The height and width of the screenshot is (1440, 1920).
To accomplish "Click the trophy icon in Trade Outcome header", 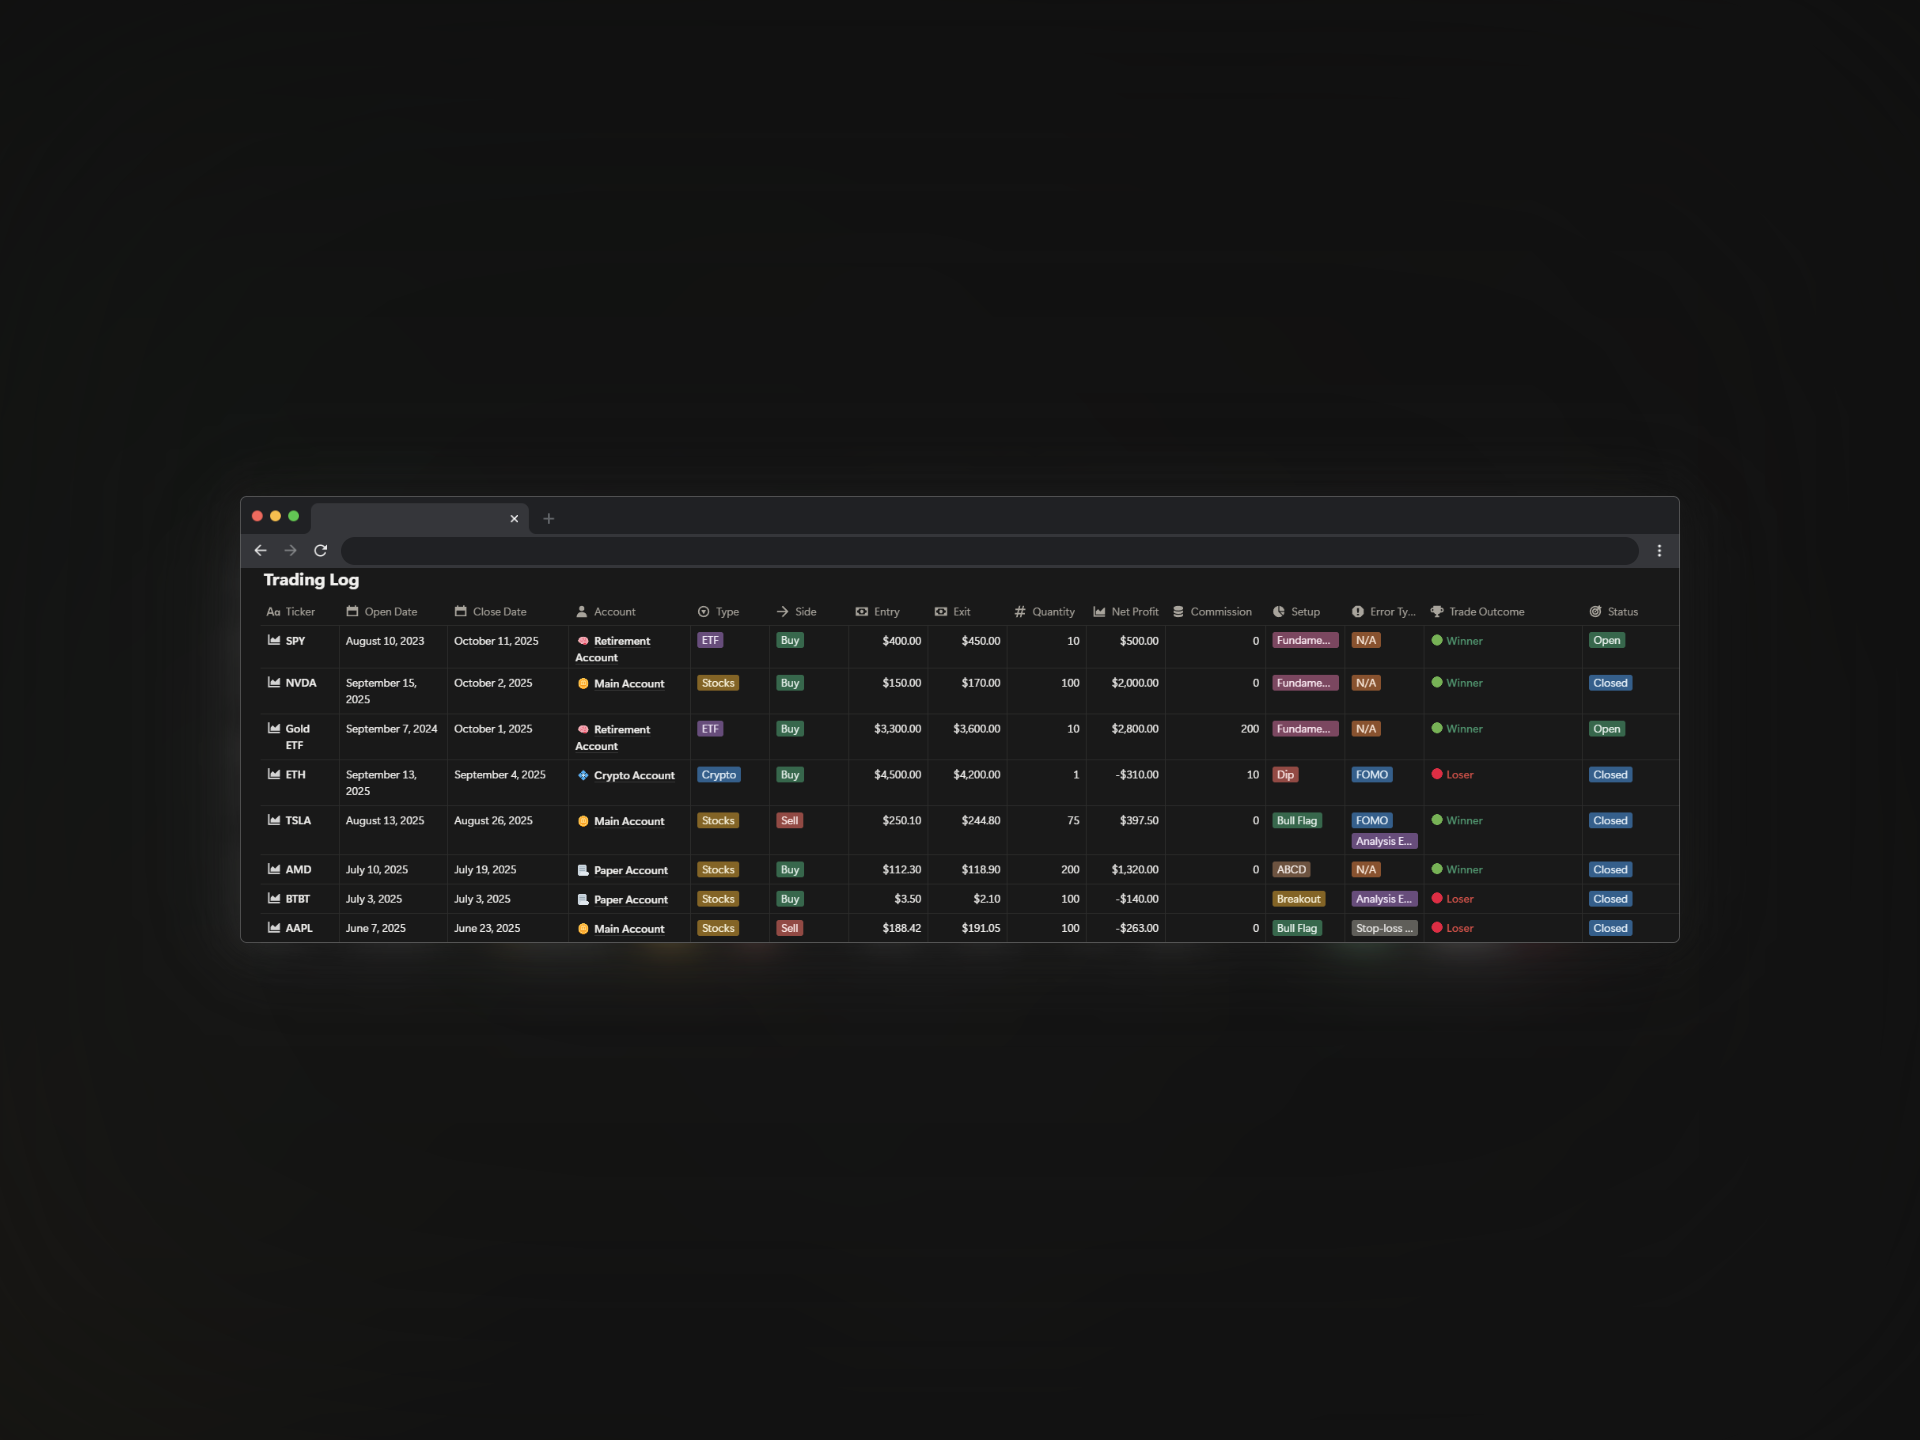I will [x=1437, y=611].
